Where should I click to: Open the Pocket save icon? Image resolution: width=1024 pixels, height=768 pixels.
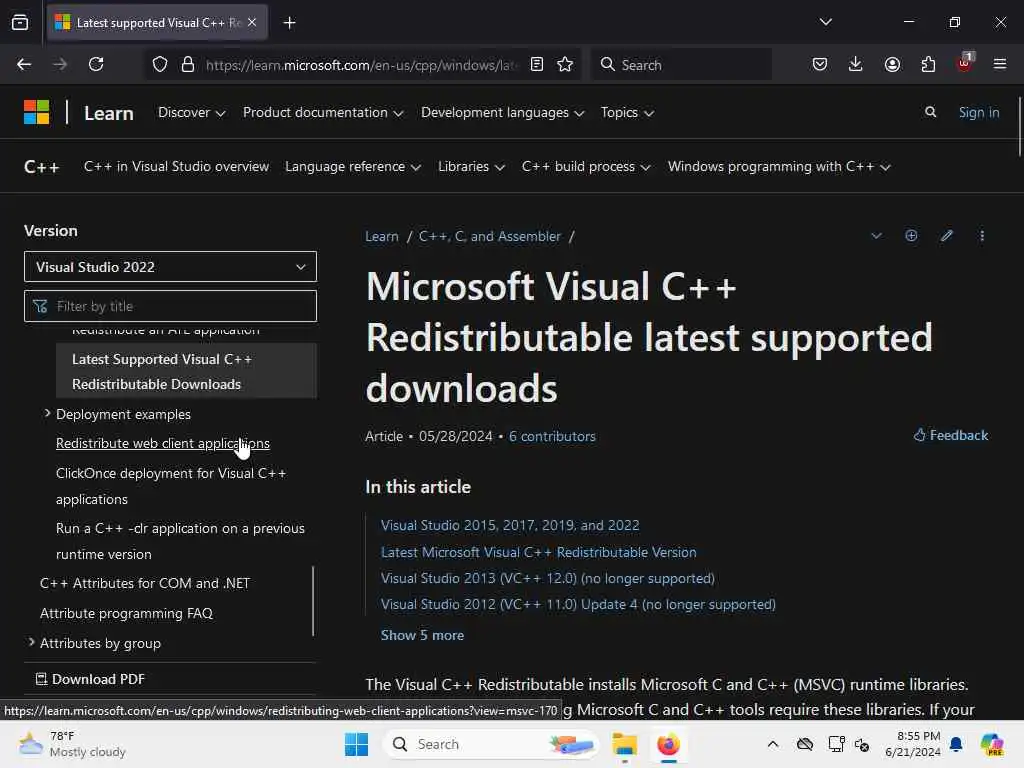point(820,64)
